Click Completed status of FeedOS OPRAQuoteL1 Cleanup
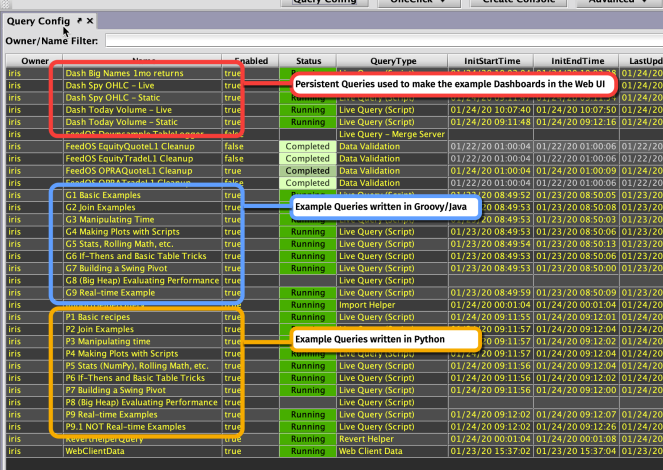This screenshot has width=663, height=470. 307,171
